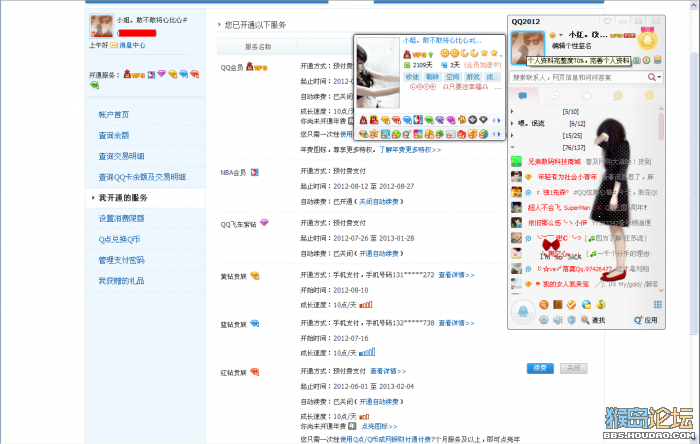This screenshot has height=444, width=700.
Task: Open 查询QQ卡余额及交易明细 sidebar entry
Action: point(142,177)
